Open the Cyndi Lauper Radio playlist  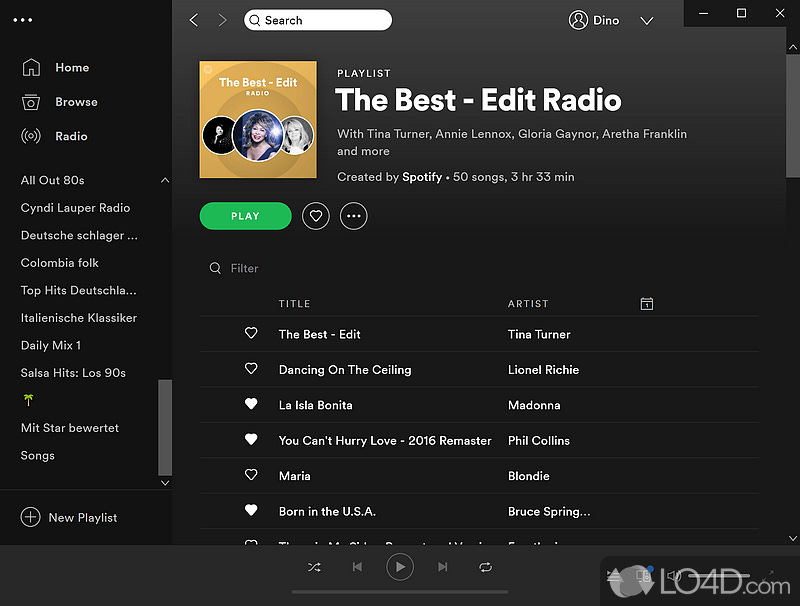75,208
